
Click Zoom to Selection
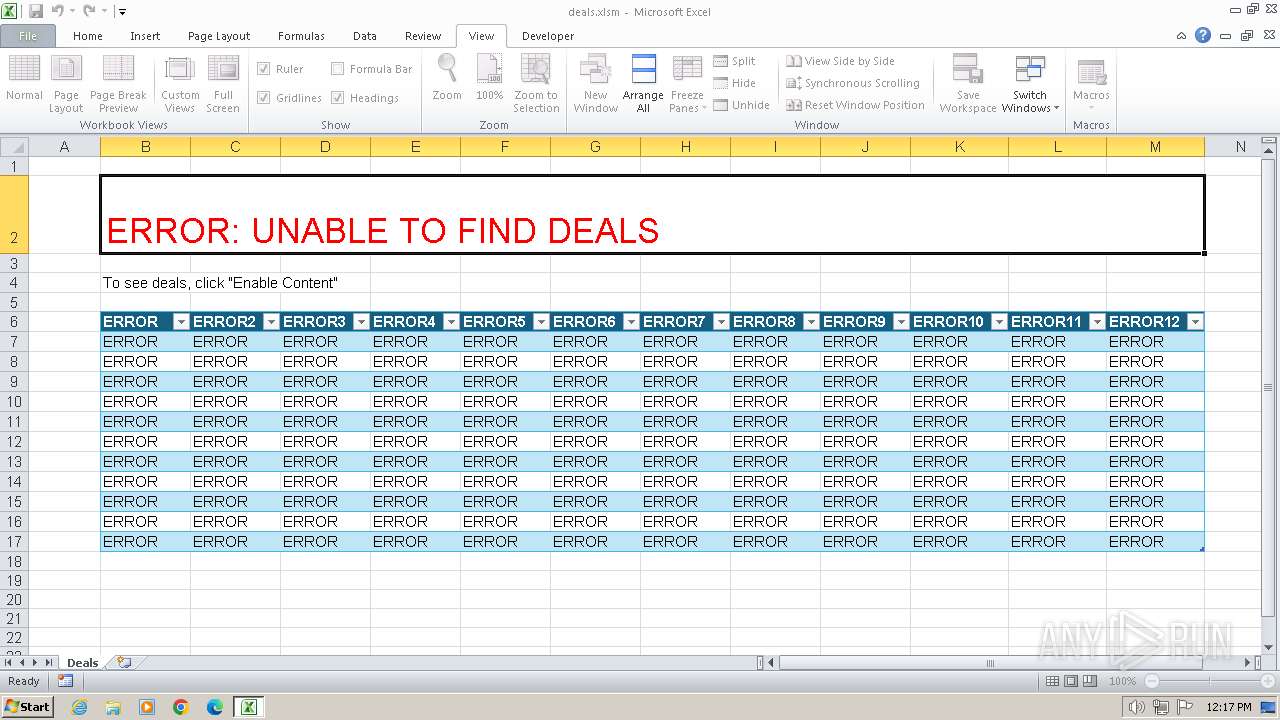[x=536, y=81]
